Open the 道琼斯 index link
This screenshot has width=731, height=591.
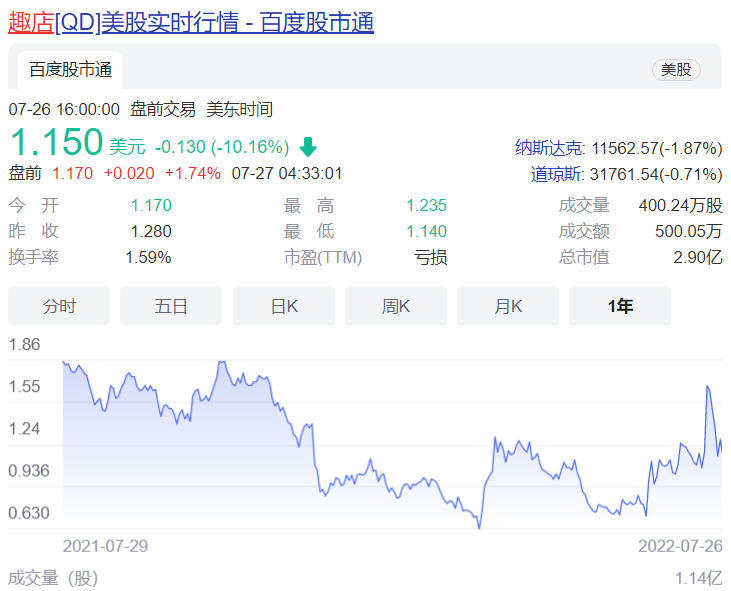[x=557, y=174]
